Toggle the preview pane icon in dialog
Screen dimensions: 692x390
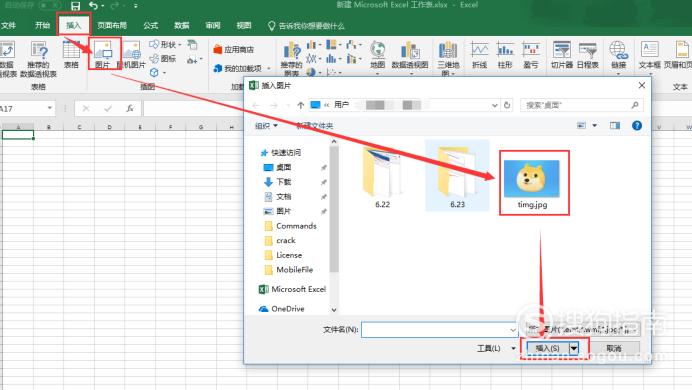click(615, 126)
